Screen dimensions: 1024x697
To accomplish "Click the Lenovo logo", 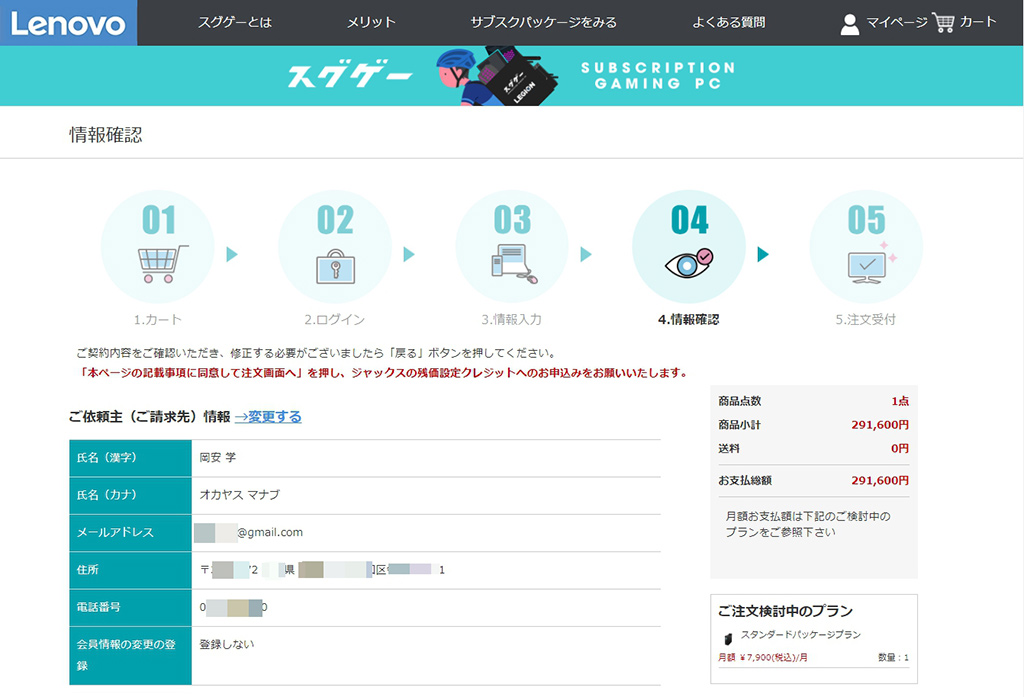I will click(x=68, y=23).
